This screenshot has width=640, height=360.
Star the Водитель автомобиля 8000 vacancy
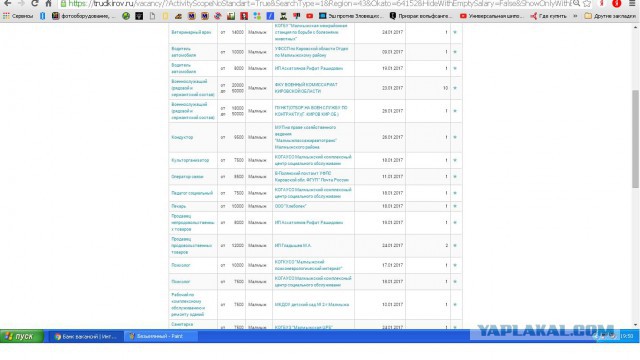point(455,68)
